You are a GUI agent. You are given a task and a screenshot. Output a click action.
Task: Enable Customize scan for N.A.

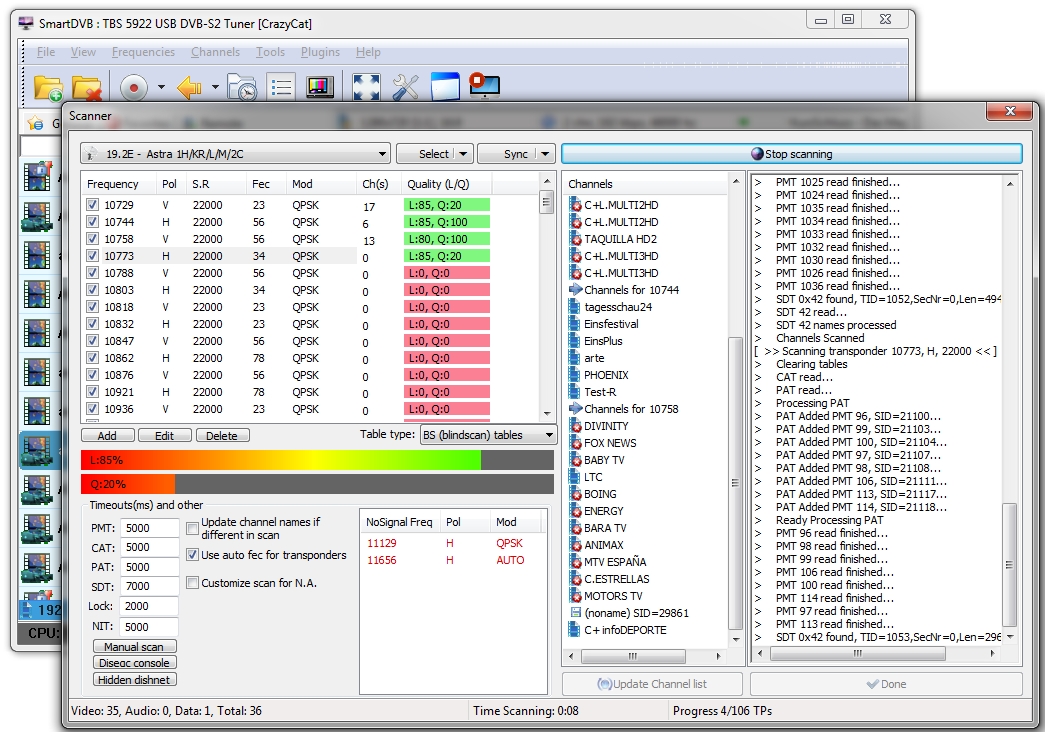point(193,583)
